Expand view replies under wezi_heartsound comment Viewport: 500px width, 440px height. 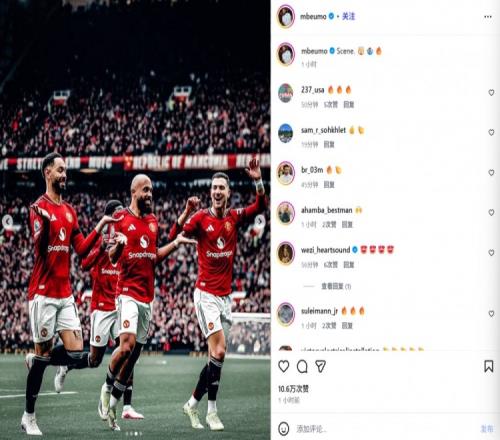(x=336, y=286)
